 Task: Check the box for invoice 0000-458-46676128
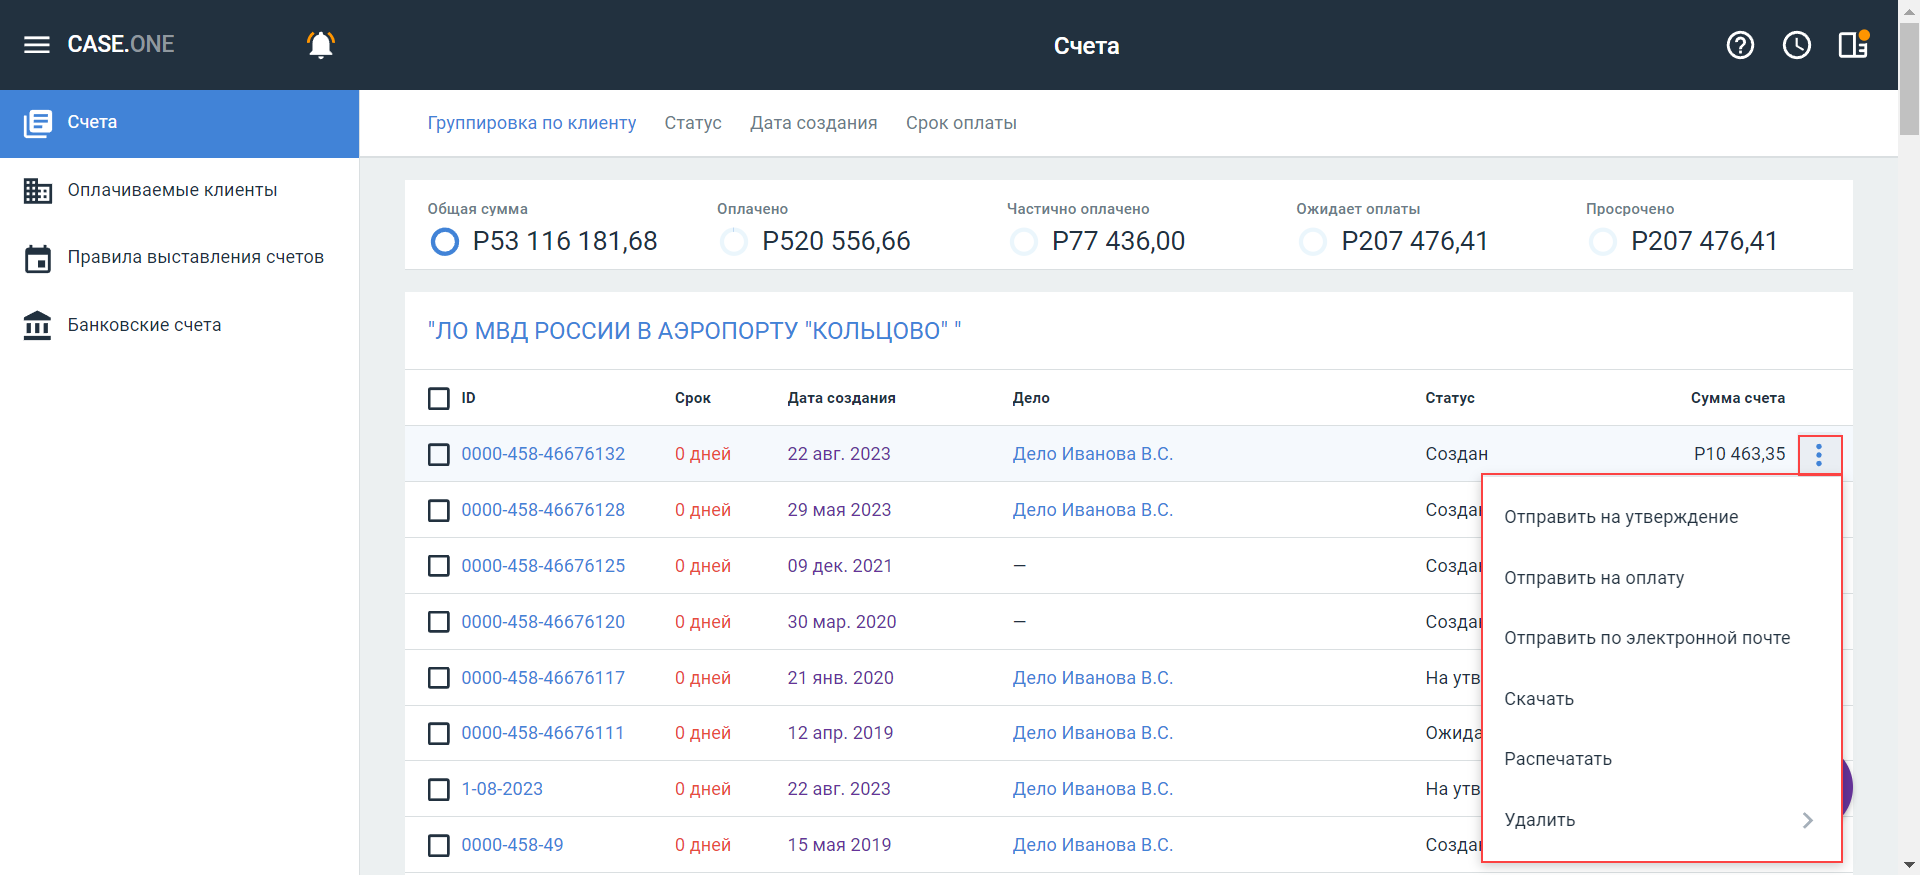[x=439, y=511]
